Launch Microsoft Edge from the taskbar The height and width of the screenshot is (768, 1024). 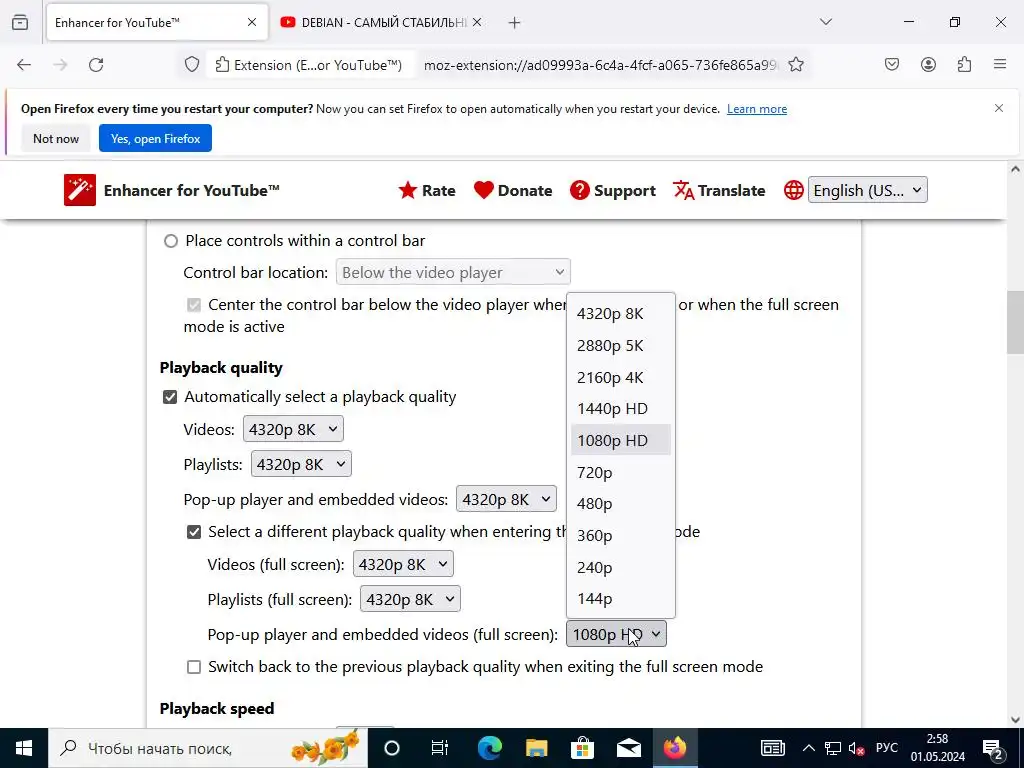[489, 748]
